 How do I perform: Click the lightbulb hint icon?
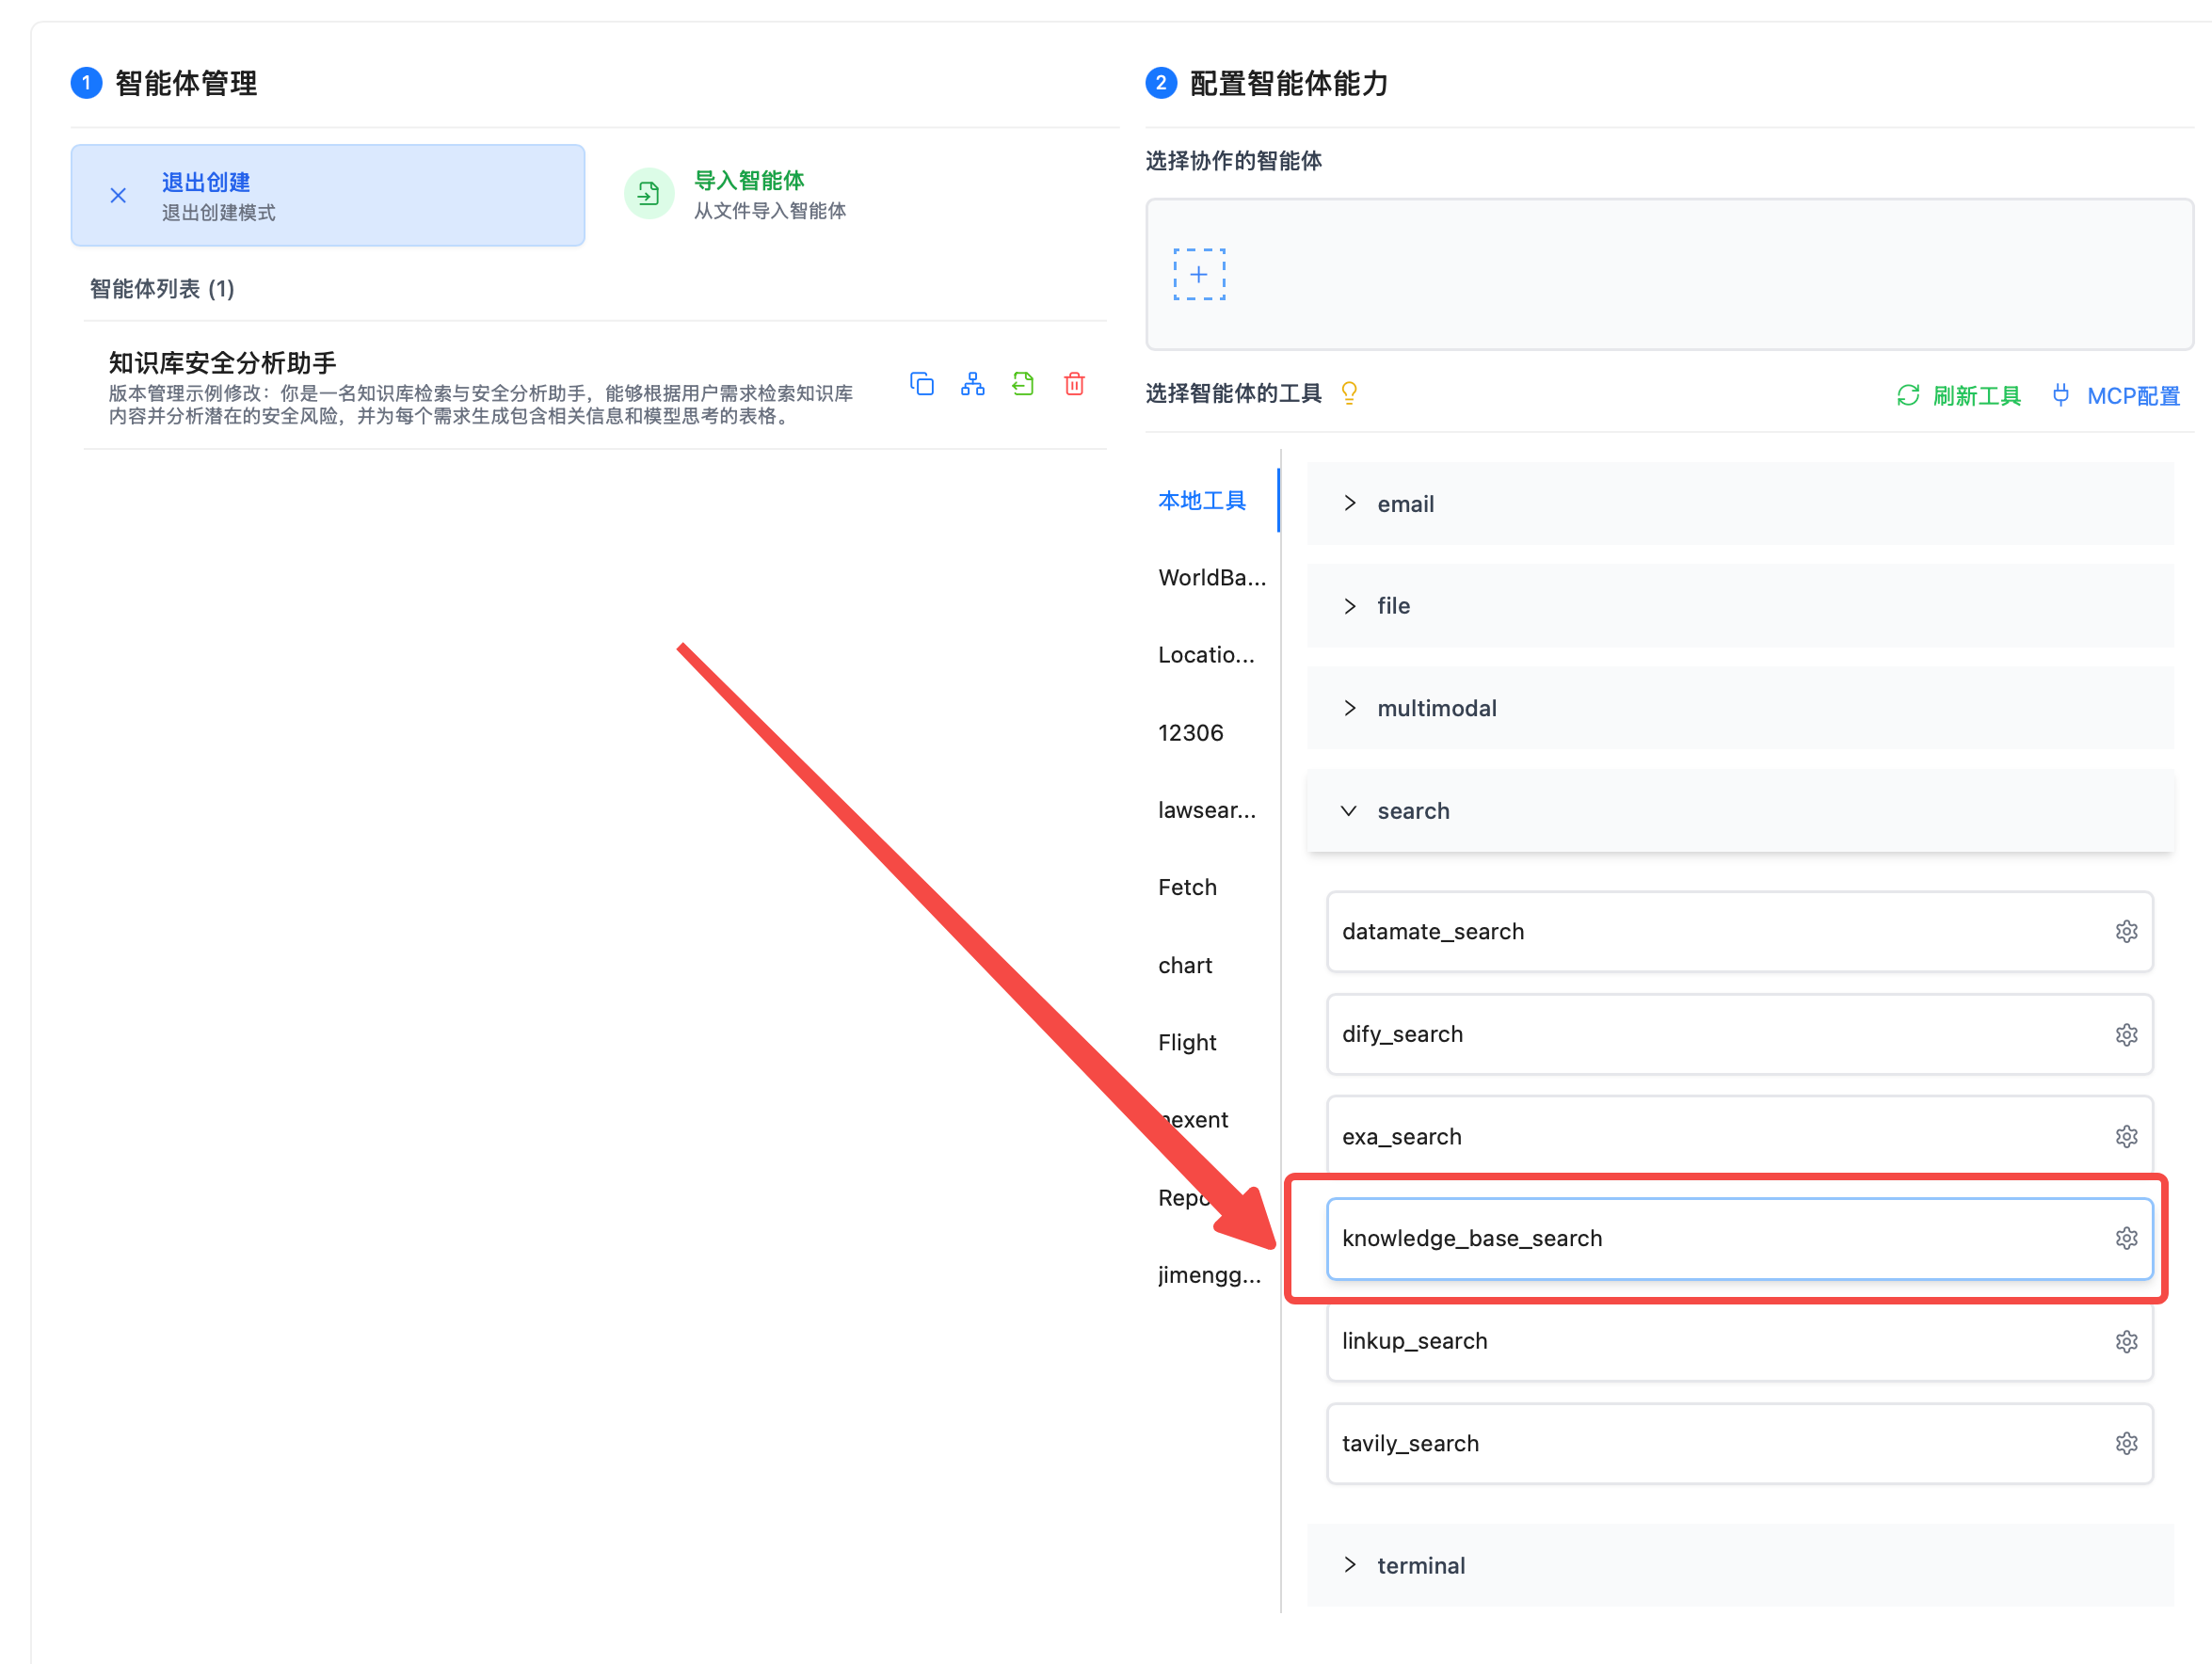pos(1349,393)
